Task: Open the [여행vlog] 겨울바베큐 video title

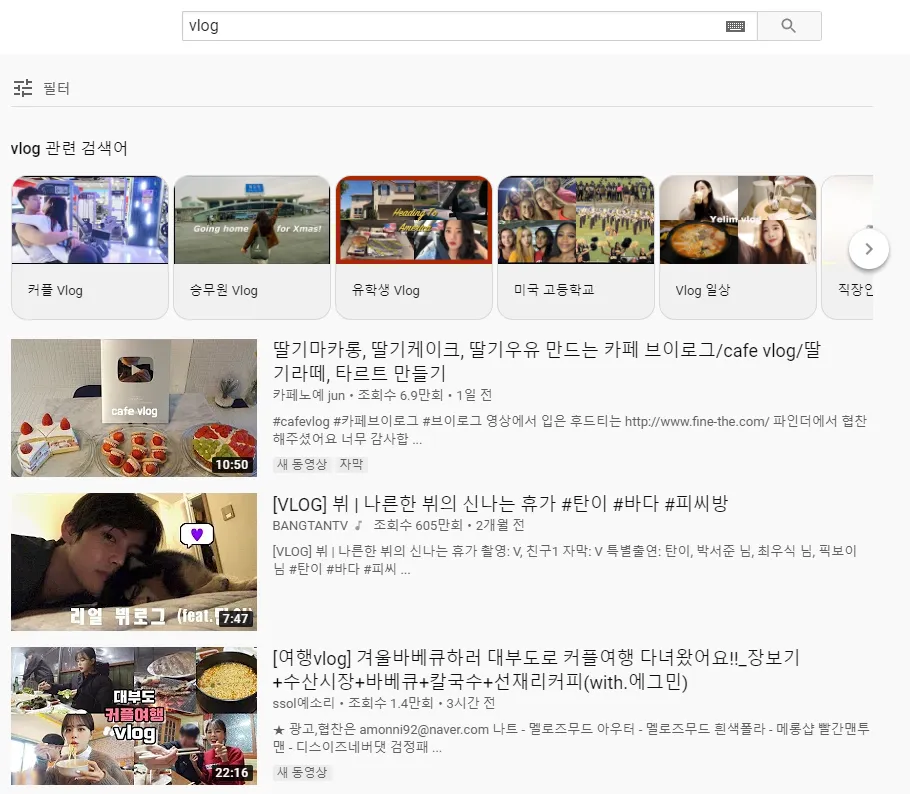Action: (x=536, y=670)
